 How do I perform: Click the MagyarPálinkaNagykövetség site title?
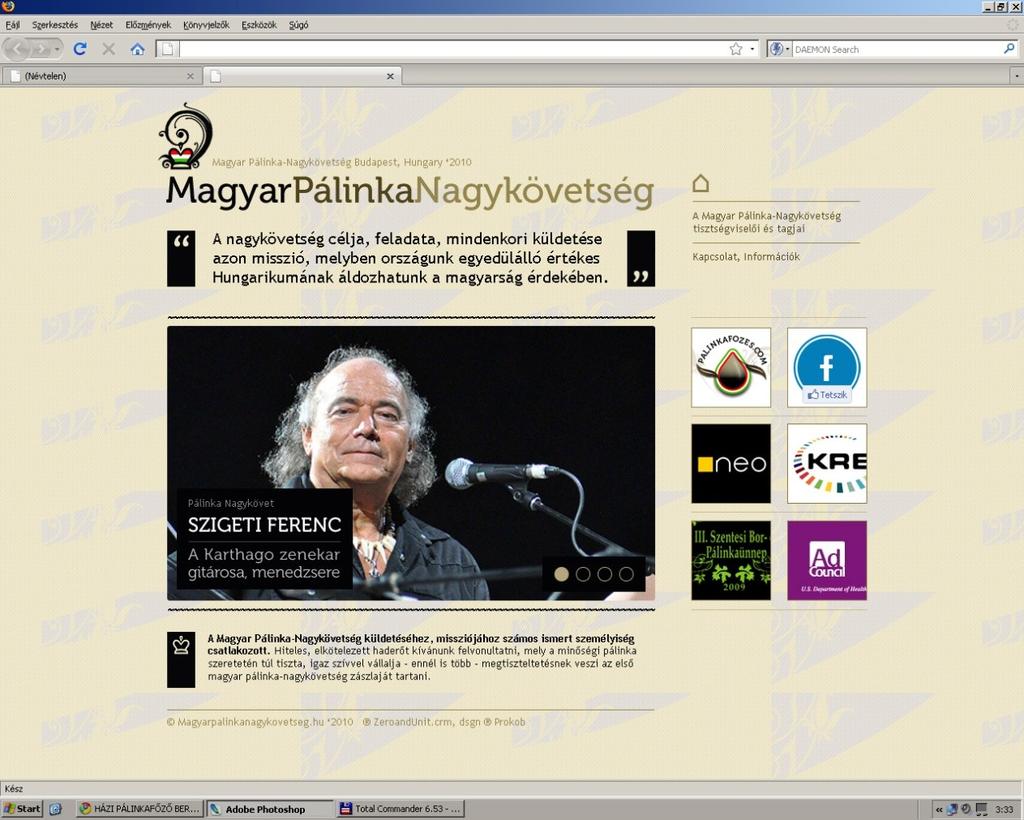click(409, 191)
